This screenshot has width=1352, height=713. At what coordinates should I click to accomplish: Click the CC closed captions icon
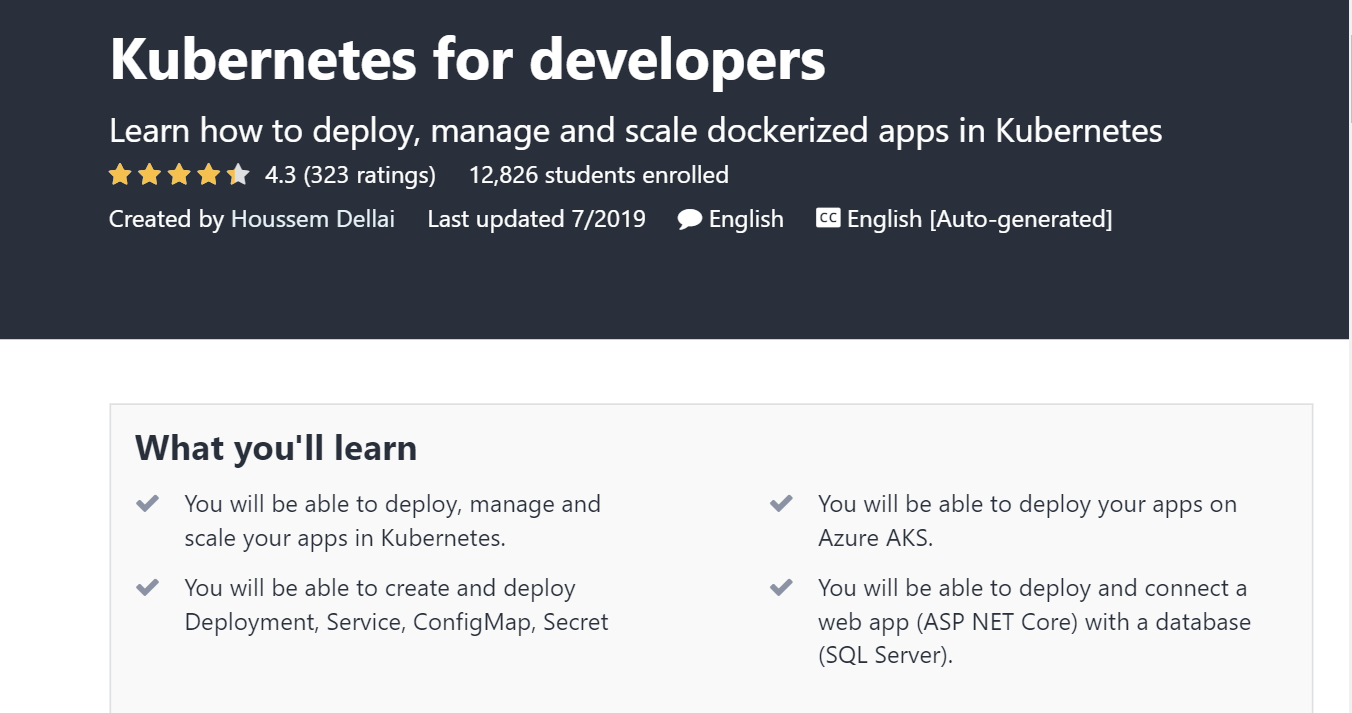[x=828, y=218]
